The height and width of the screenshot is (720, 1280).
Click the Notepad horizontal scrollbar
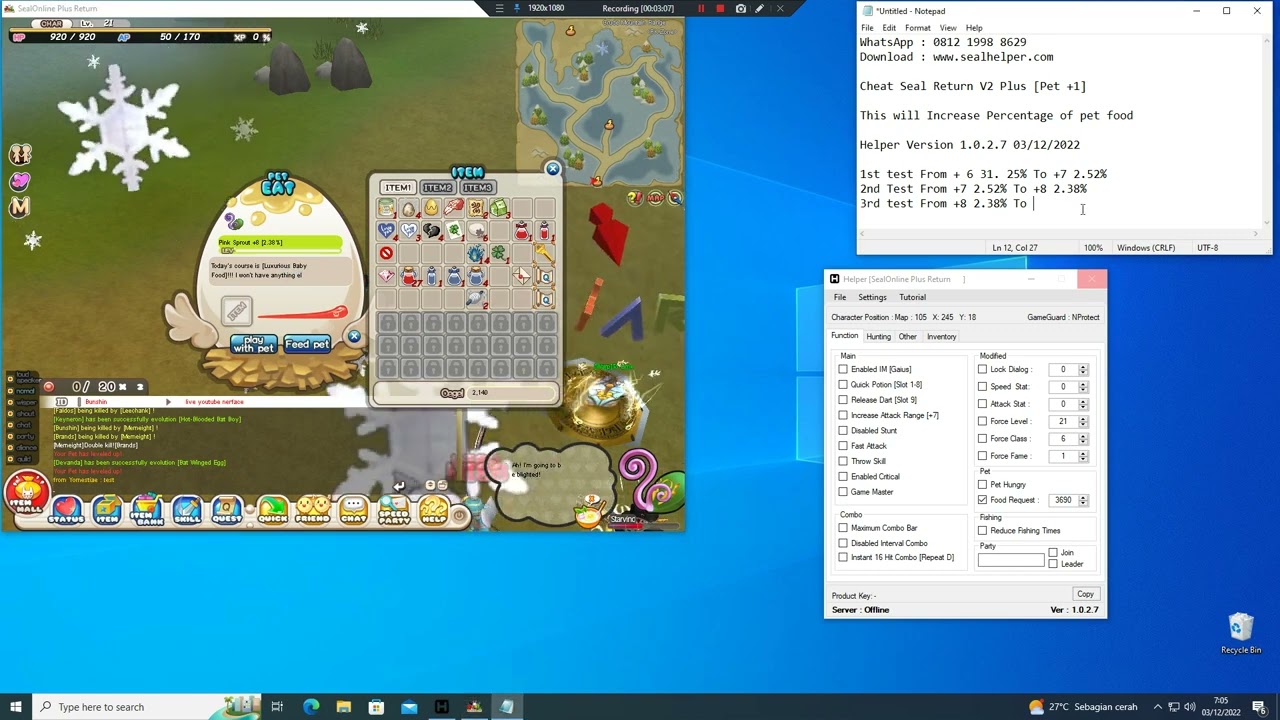point(1059,234)
